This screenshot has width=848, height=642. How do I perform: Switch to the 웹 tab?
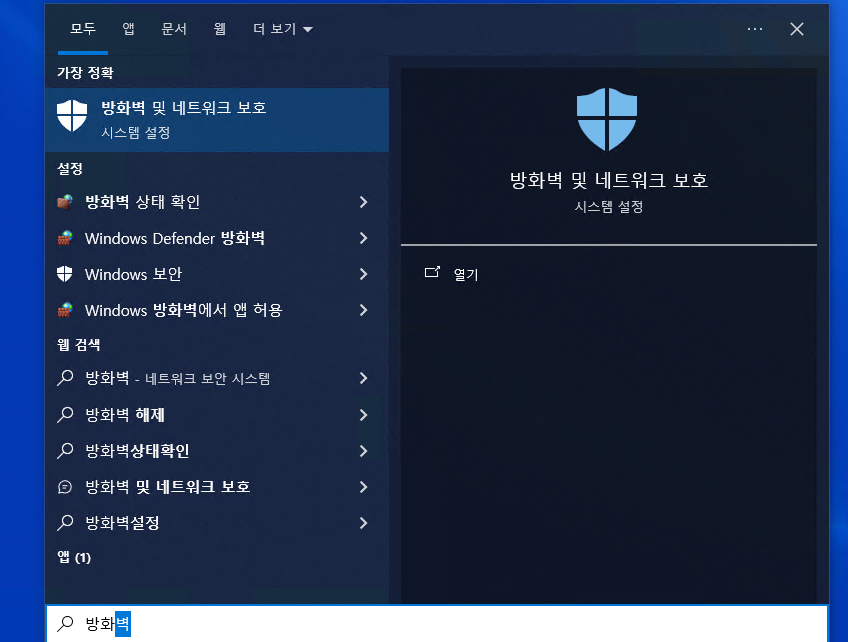[220, 29]
